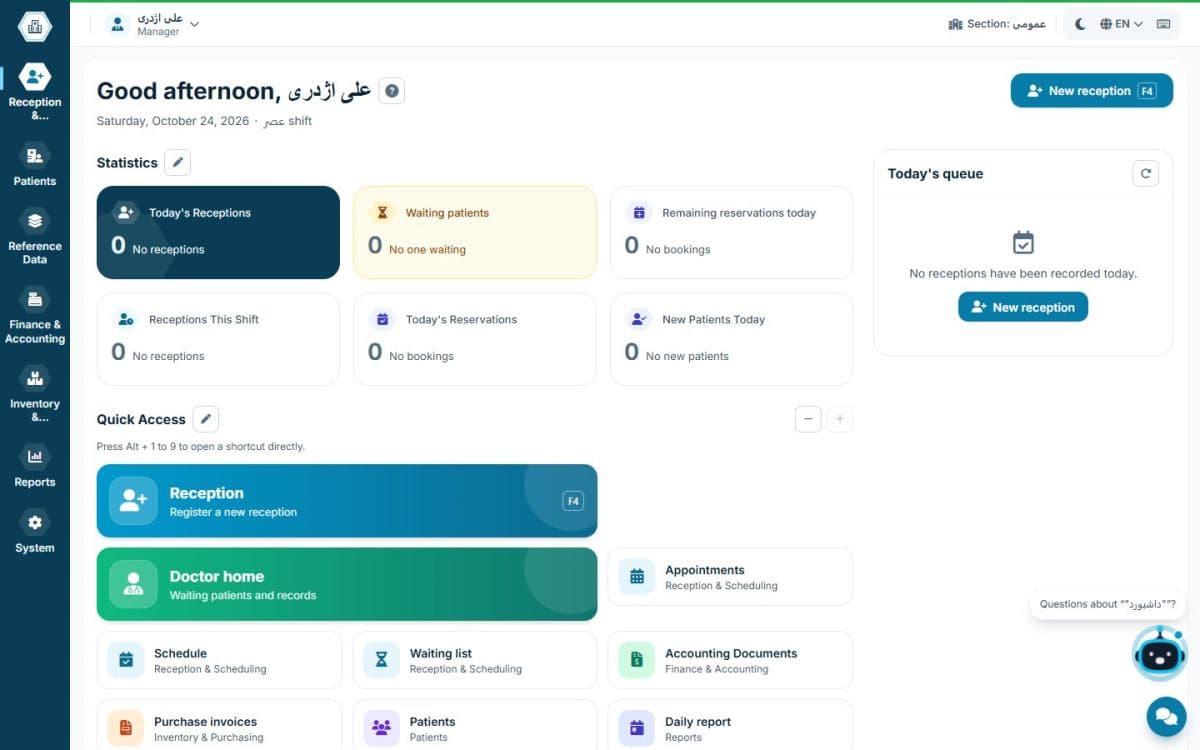
Task: Open Schedule quick access shortcut
Action: click(x=219, y=660)
